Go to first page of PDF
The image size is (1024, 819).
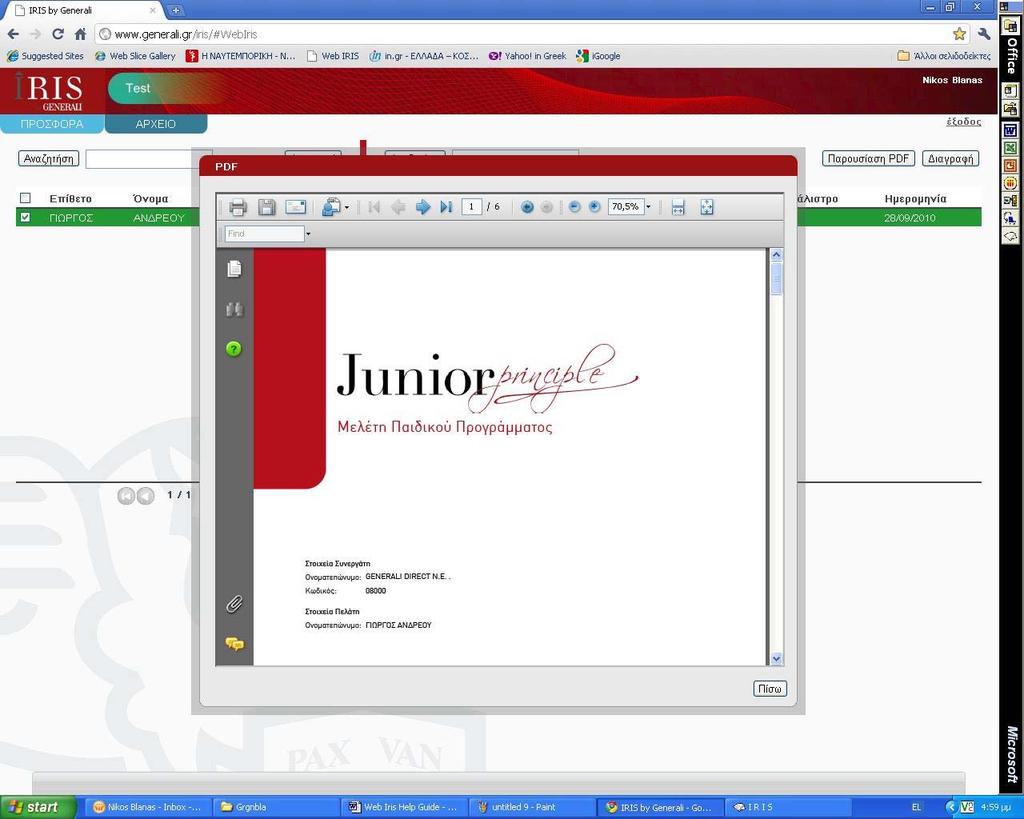click(x=374, y=208)
